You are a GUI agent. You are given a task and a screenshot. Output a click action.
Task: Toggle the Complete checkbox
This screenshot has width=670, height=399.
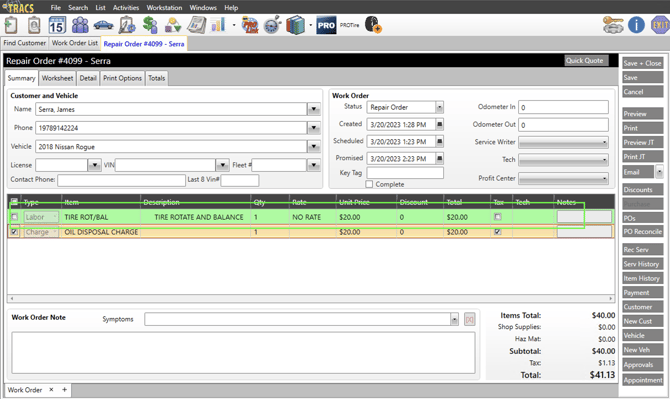point(369,184)
